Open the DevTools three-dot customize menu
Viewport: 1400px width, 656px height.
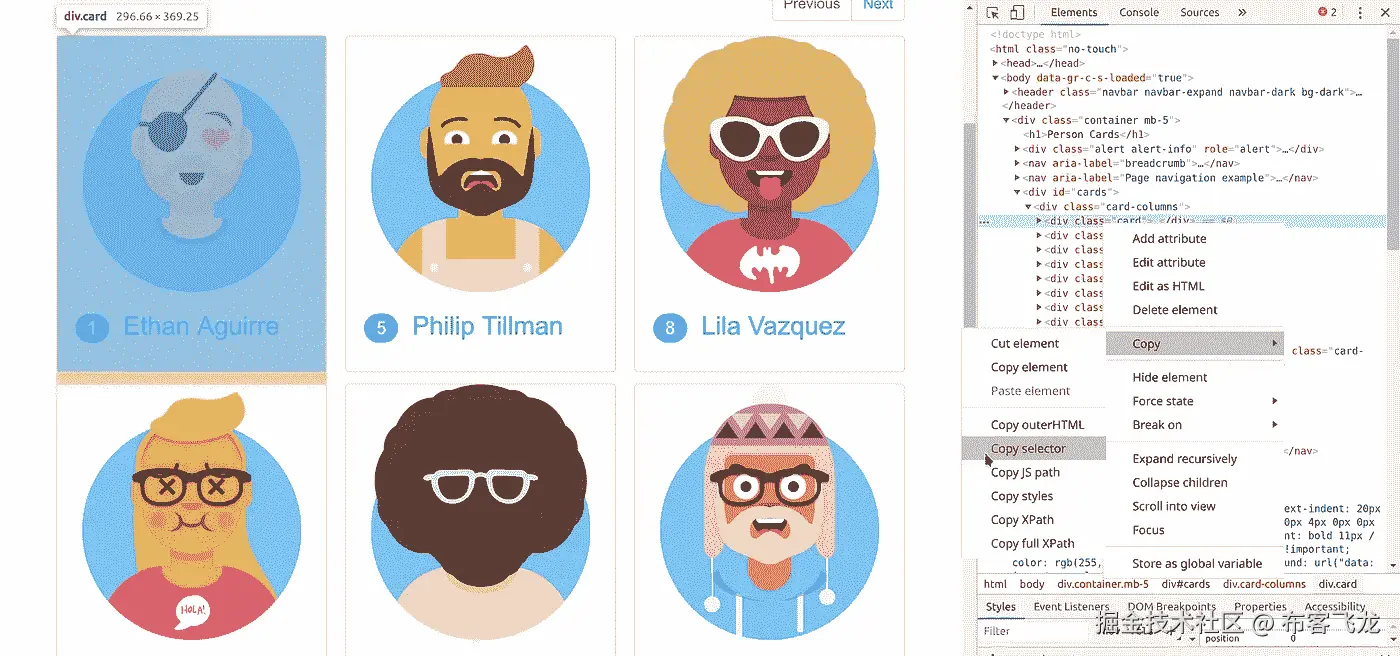1360,13
